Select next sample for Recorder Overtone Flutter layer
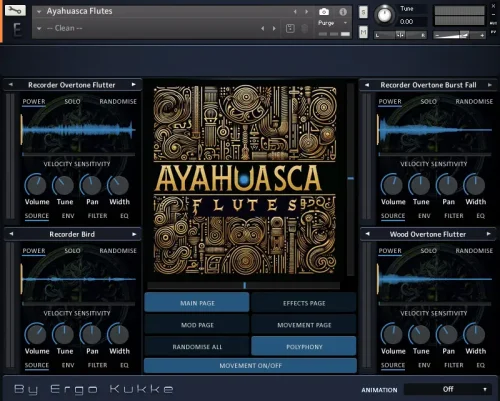500x401 pixels. click(x=134, y=85)
